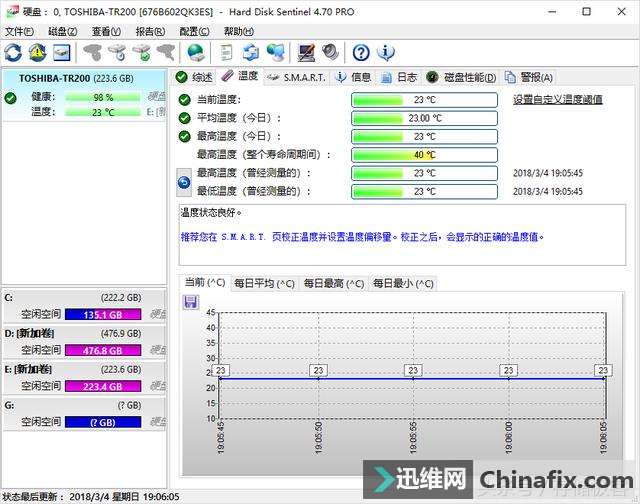Click the blue reset measured temperatures button
Viewport: 640px width, 504px height.
tap(184, 182)
